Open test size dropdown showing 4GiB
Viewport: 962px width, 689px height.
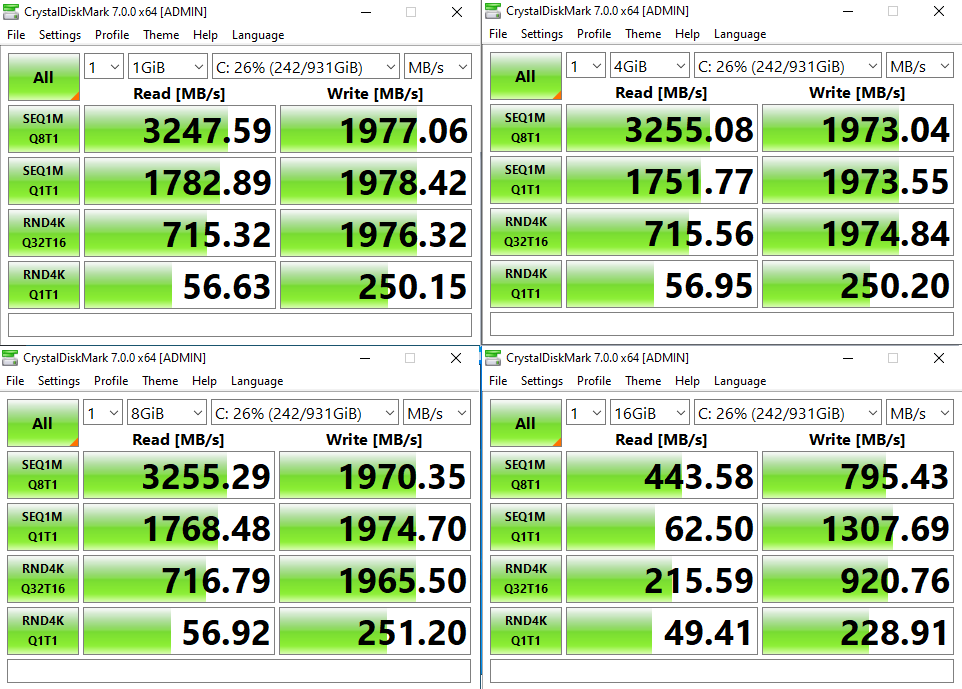click(x=649, y=66)
